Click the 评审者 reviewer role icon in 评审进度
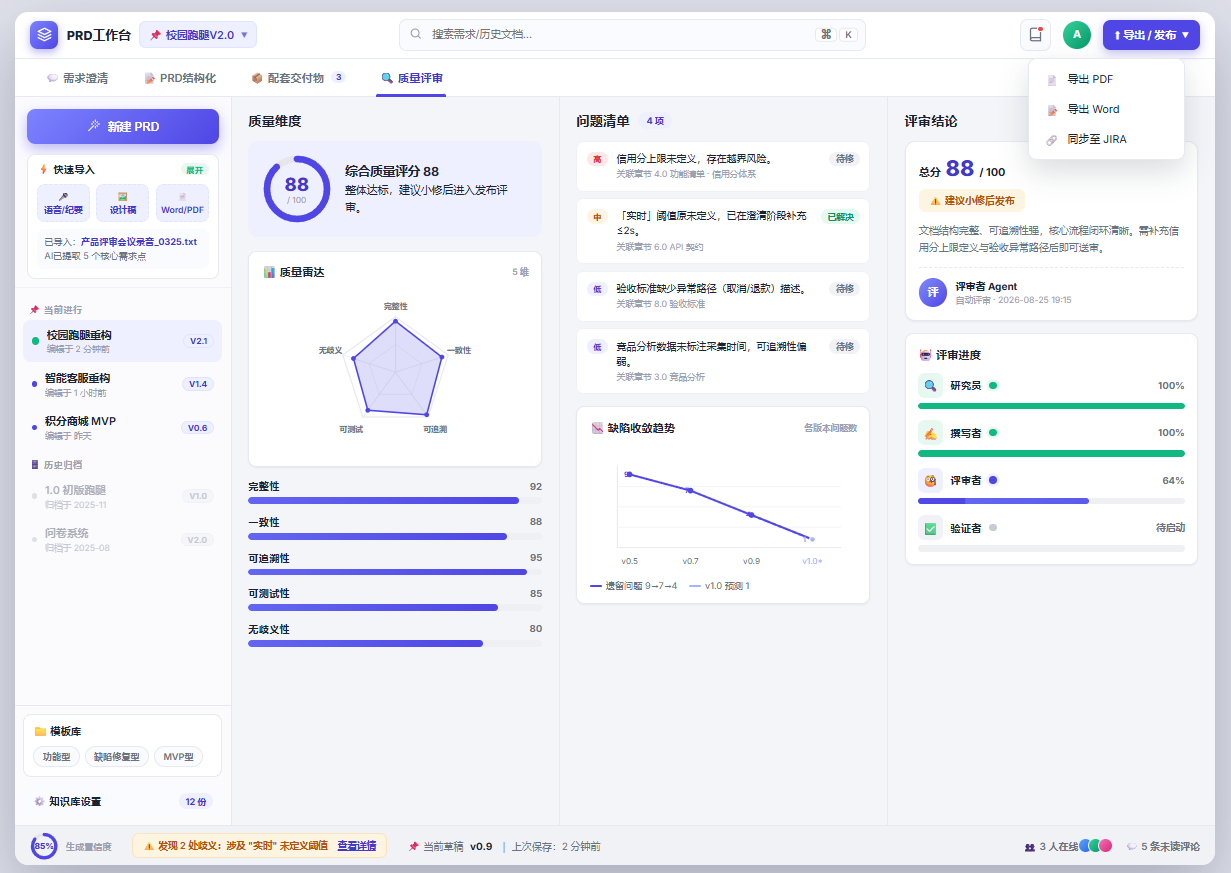Image resolution: width=1231 pixels, height=873 pixels. point(930,480)
